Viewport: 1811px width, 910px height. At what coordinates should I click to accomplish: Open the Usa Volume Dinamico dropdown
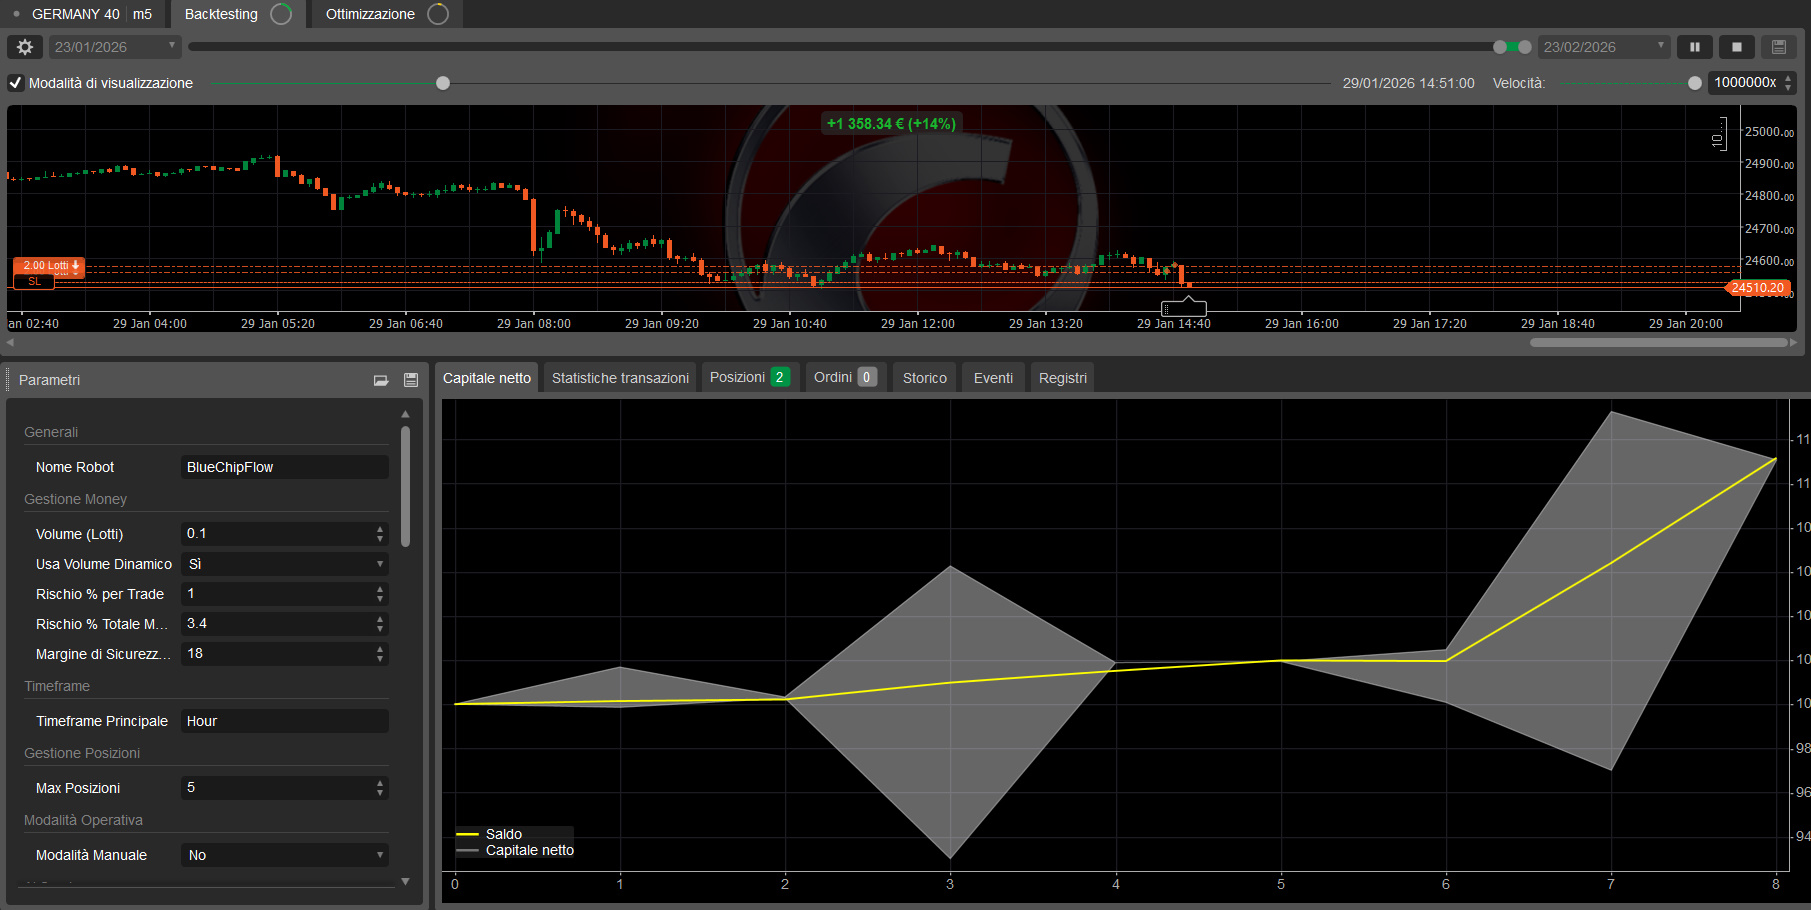point(284,564)
